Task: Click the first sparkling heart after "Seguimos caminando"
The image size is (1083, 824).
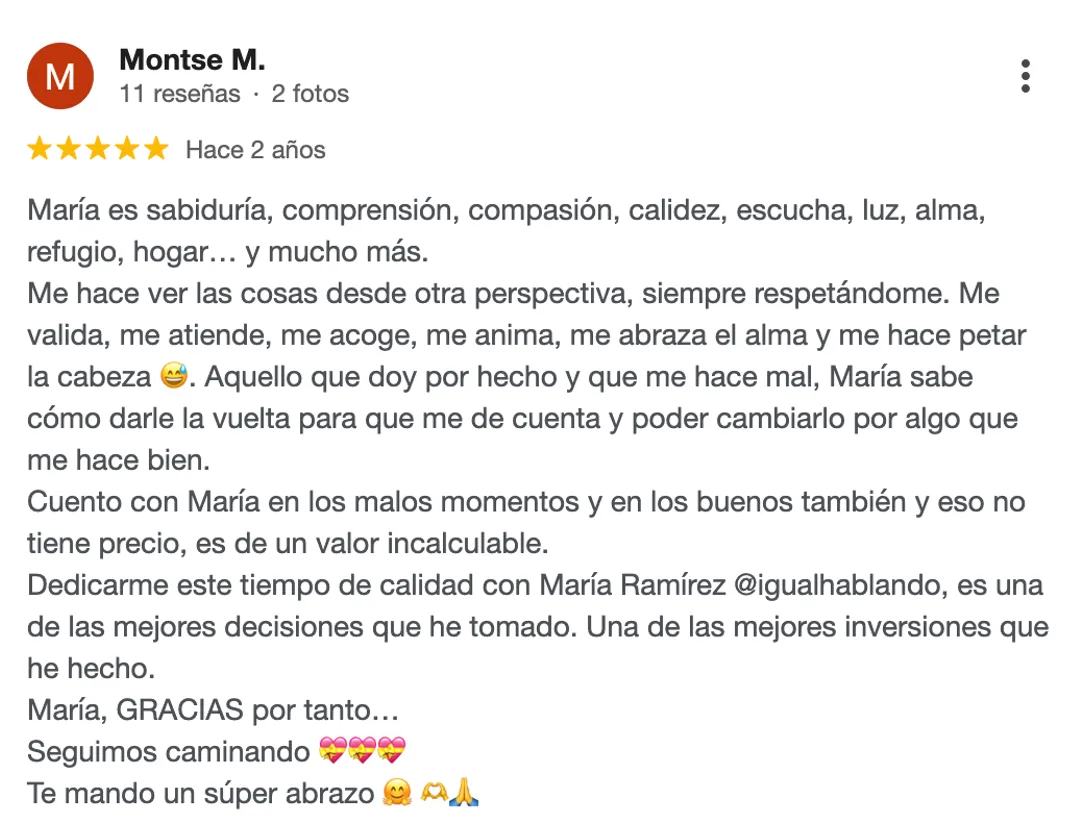Action: point(333,750)
